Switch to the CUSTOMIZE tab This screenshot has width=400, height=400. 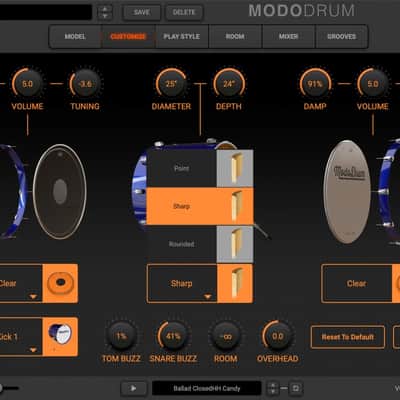[128, 36]
